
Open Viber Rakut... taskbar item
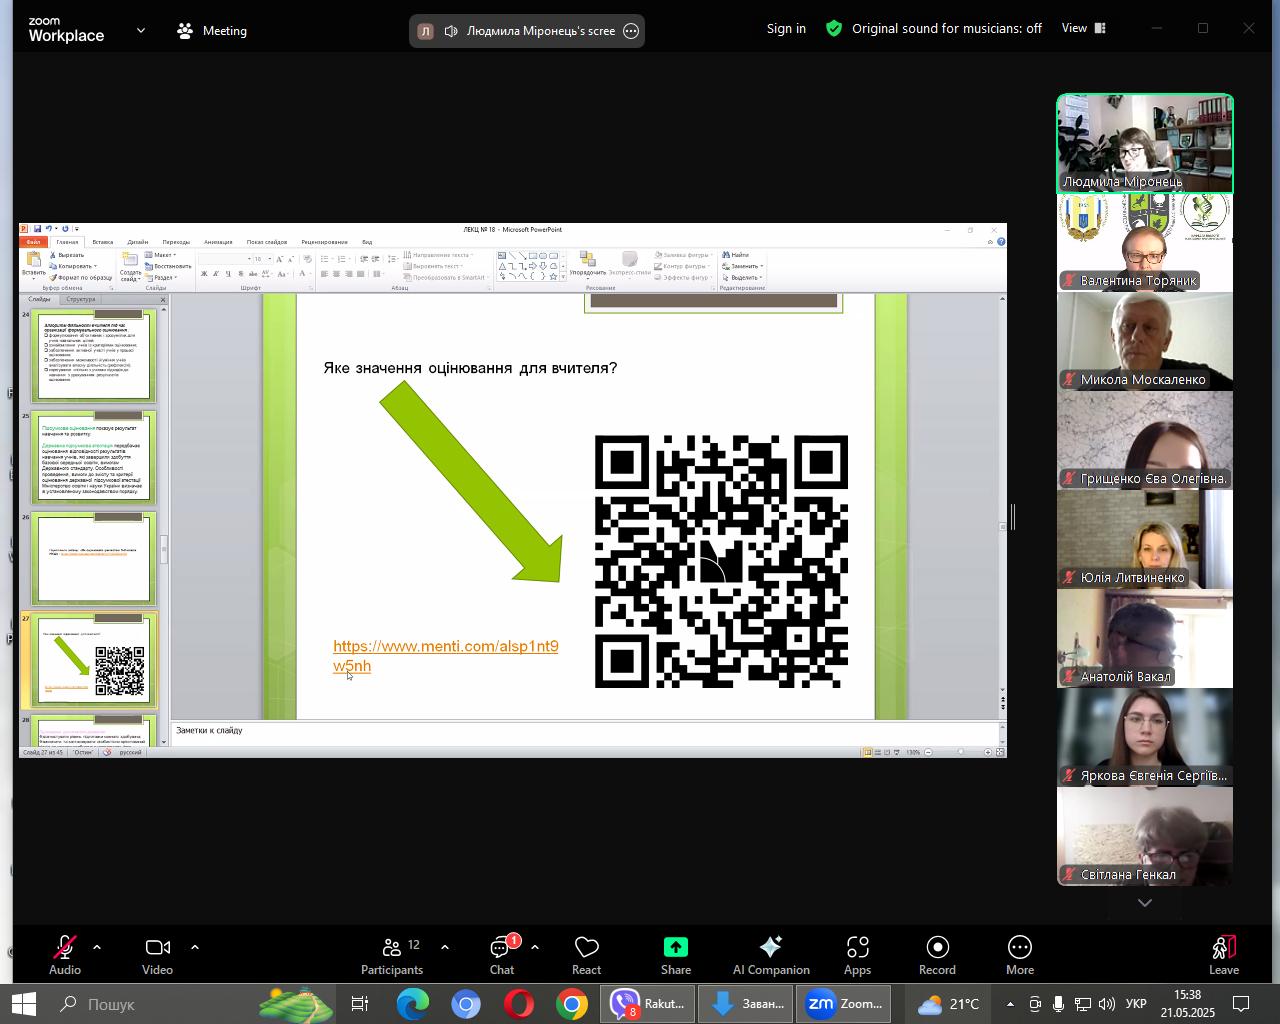pyautogui.click(x=648, y=1004)
